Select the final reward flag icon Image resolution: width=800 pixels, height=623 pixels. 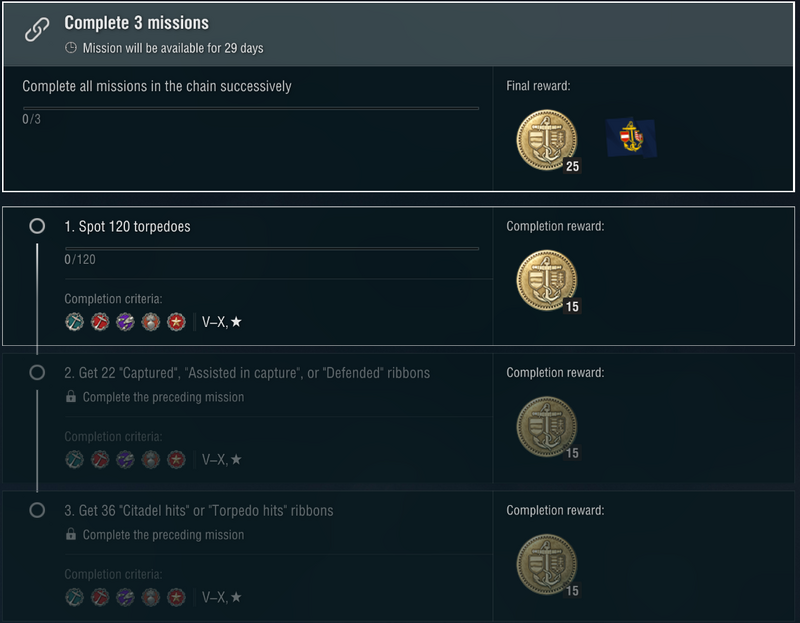630,138
